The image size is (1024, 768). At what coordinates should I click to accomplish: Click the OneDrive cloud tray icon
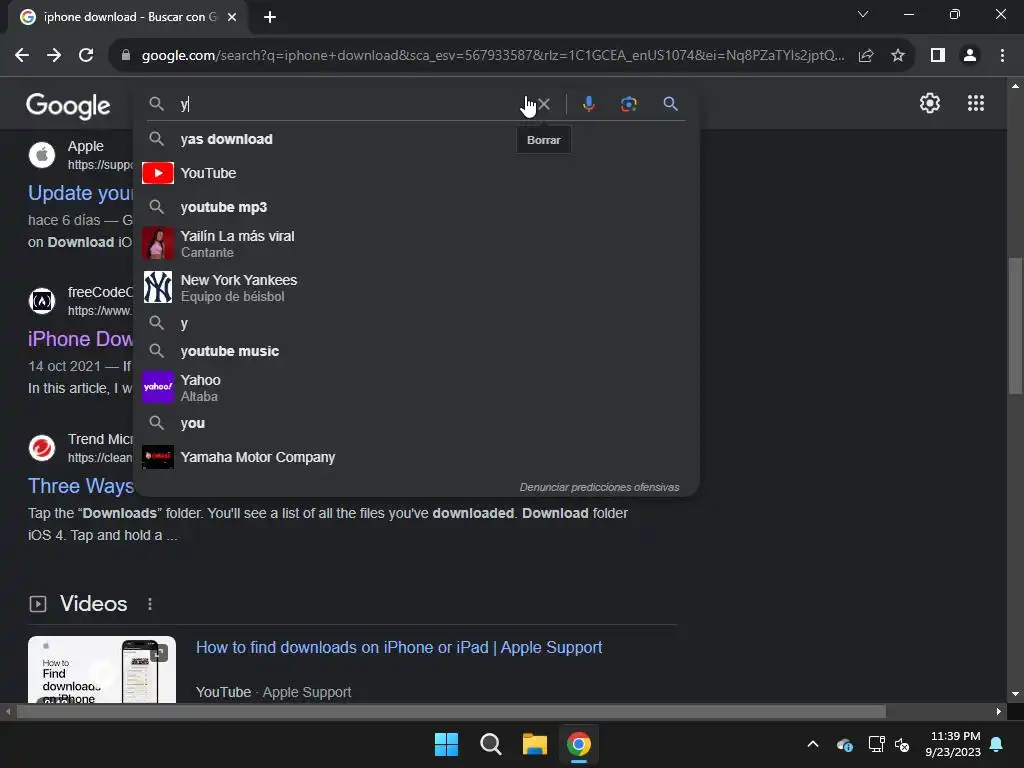(x=844, y=744)
